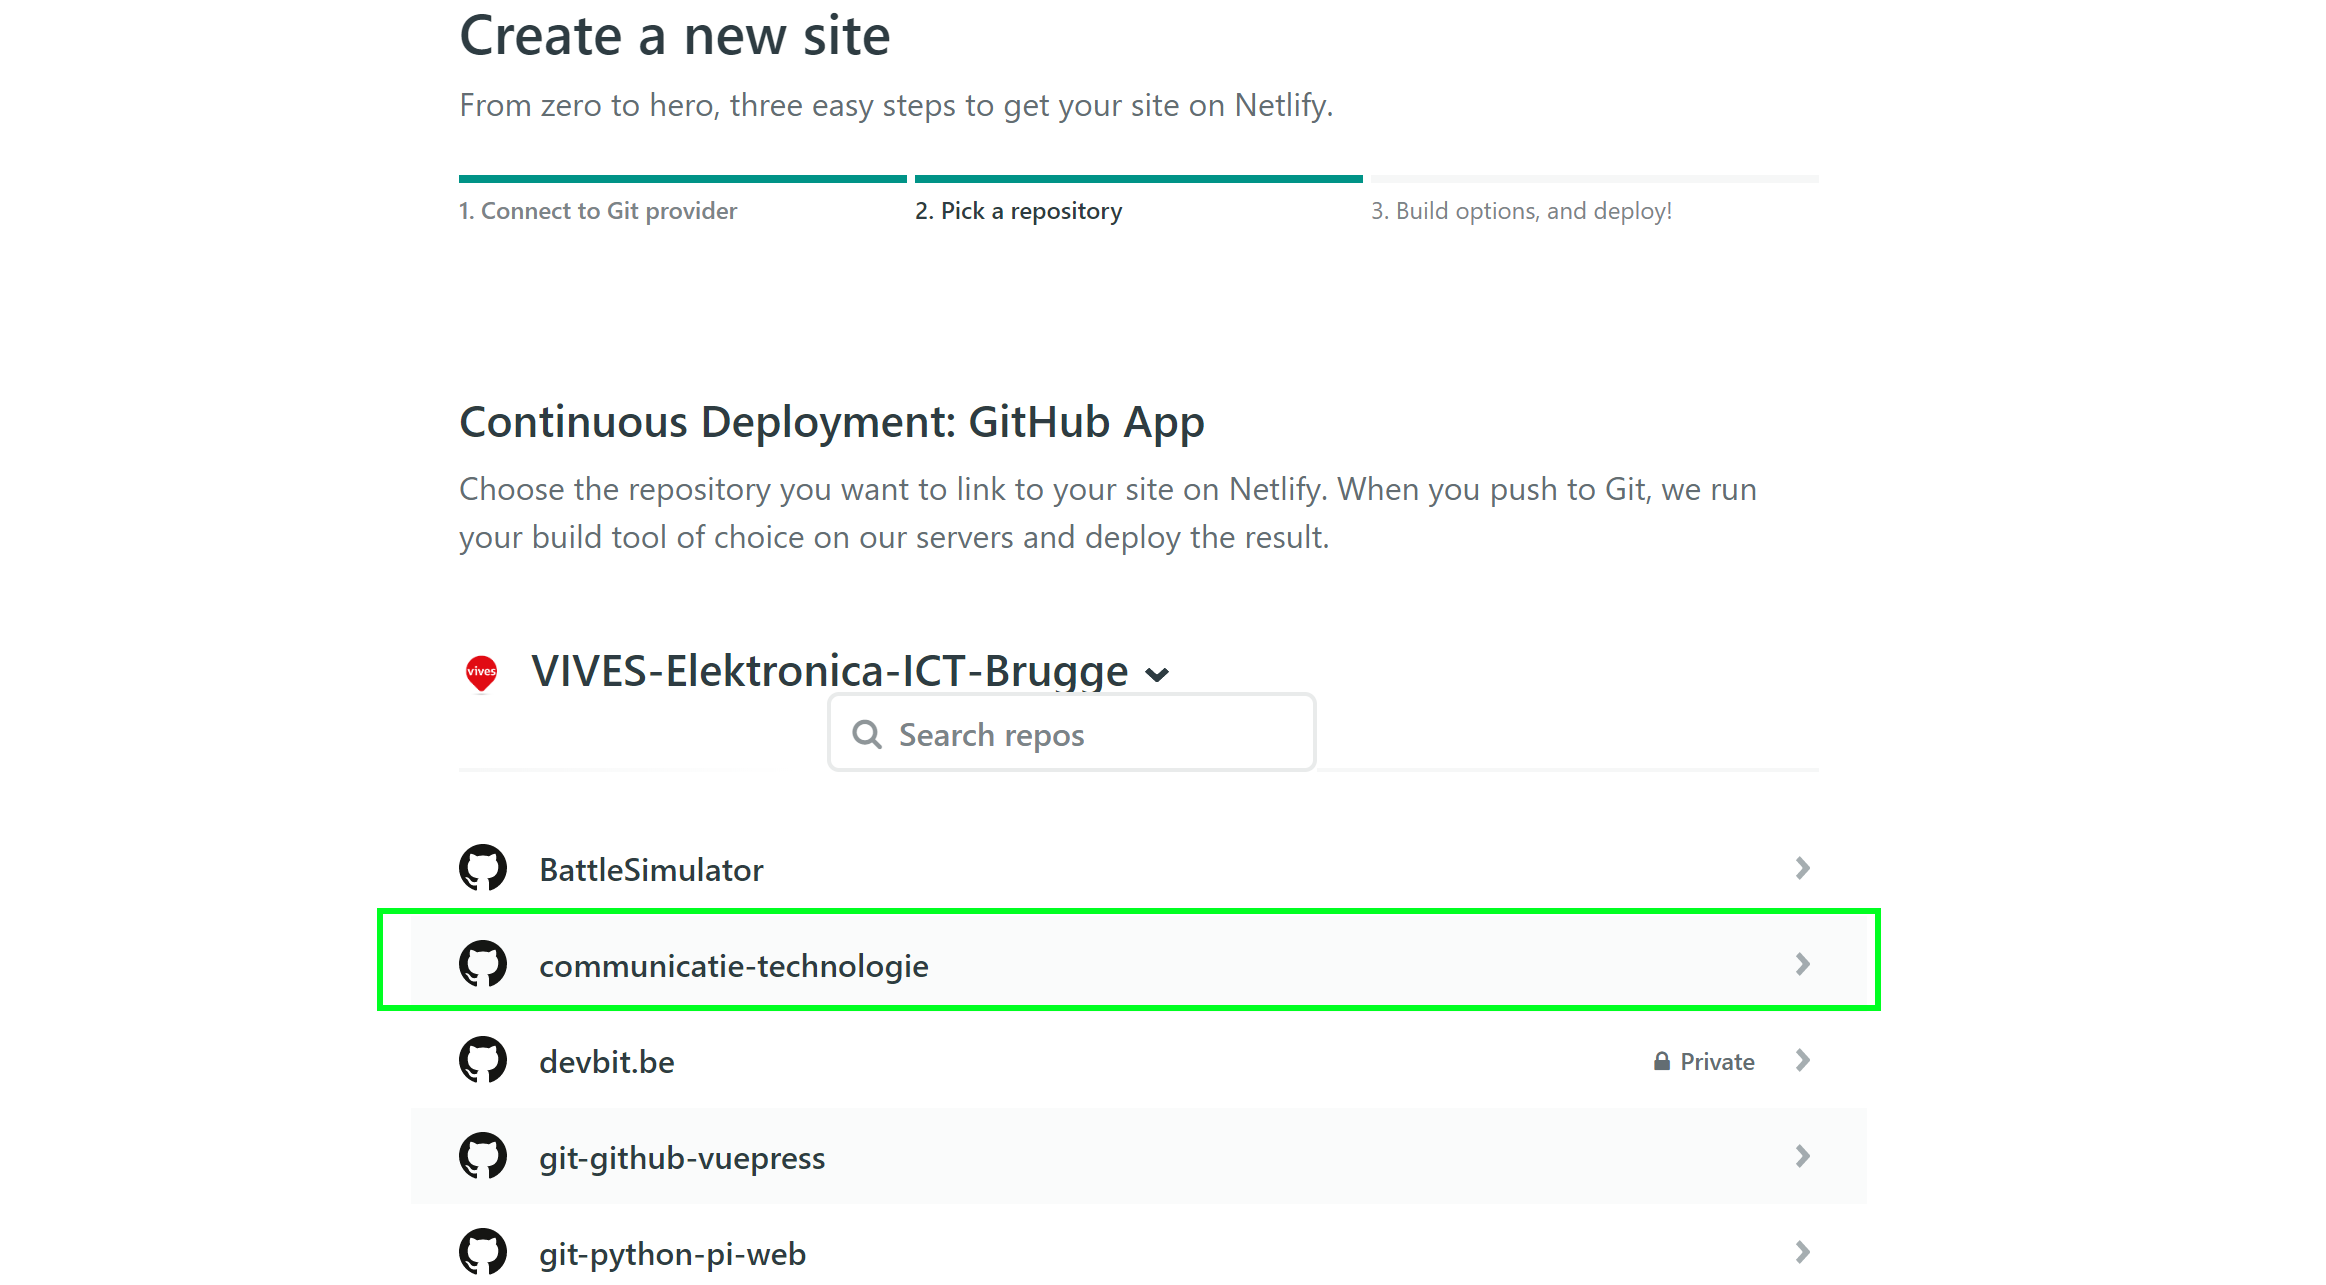Click the GitHub icon beside git-python-pi-web

click(483, 1252)
